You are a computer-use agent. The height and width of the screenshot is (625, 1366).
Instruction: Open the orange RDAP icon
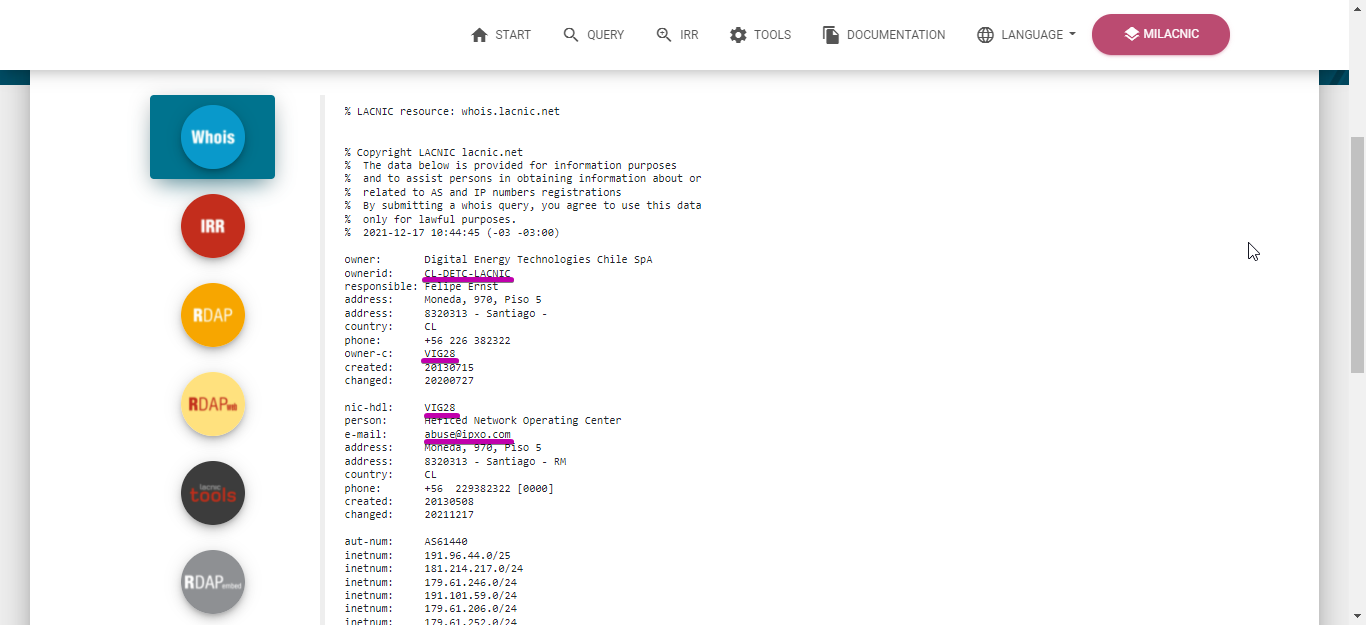click(213, 315)
